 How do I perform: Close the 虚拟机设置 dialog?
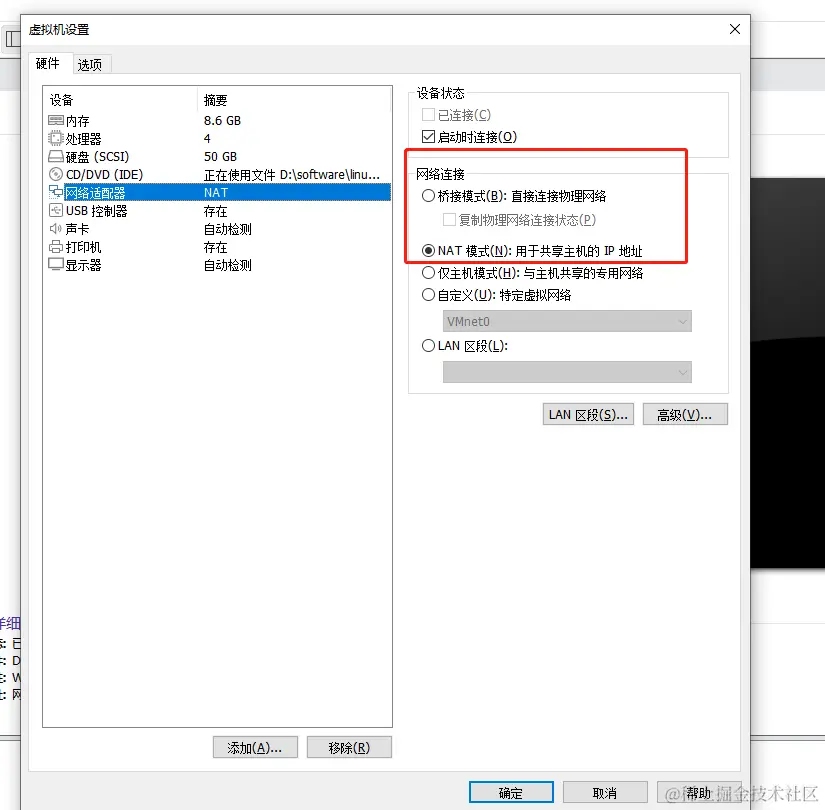click(735, 29)
